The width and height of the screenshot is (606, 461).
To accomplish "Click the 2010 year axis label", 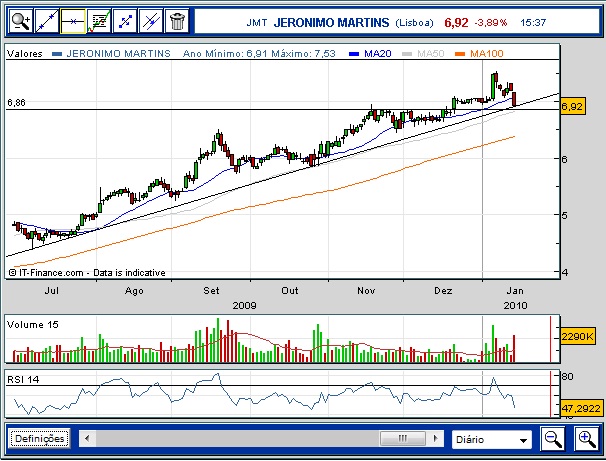I will click(515, 306).
